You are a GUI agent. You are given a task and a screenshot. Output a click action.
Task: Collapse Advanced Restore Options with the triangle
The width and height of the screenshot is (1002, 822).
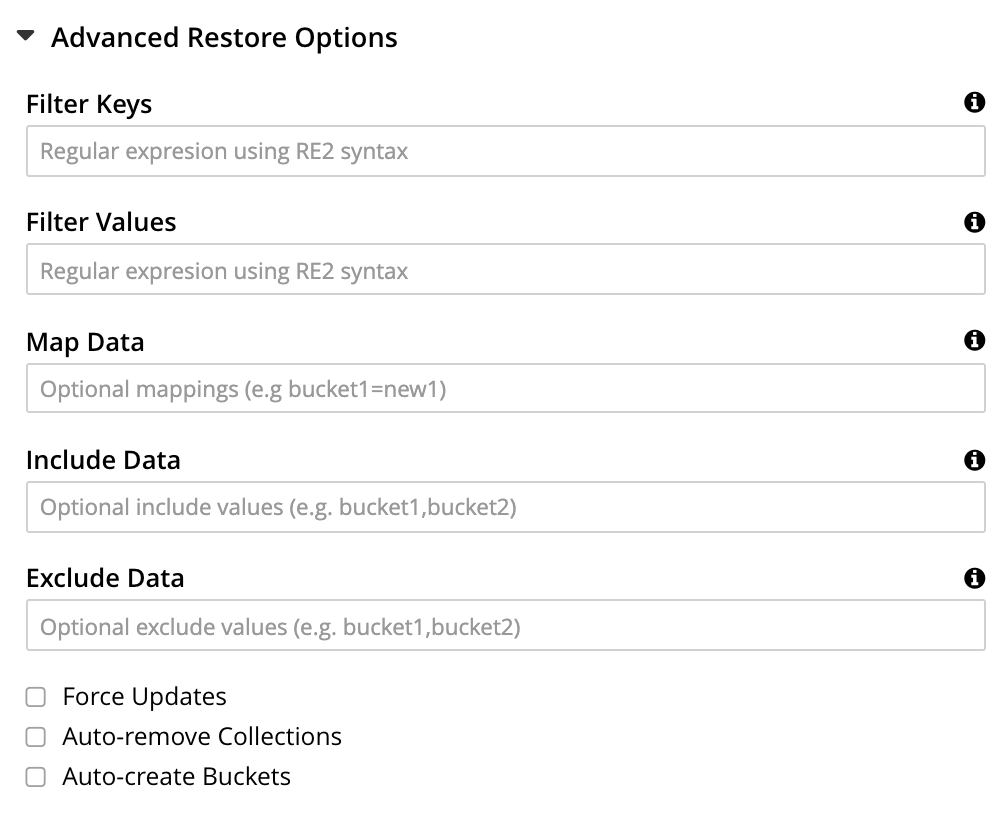[26, 37]
